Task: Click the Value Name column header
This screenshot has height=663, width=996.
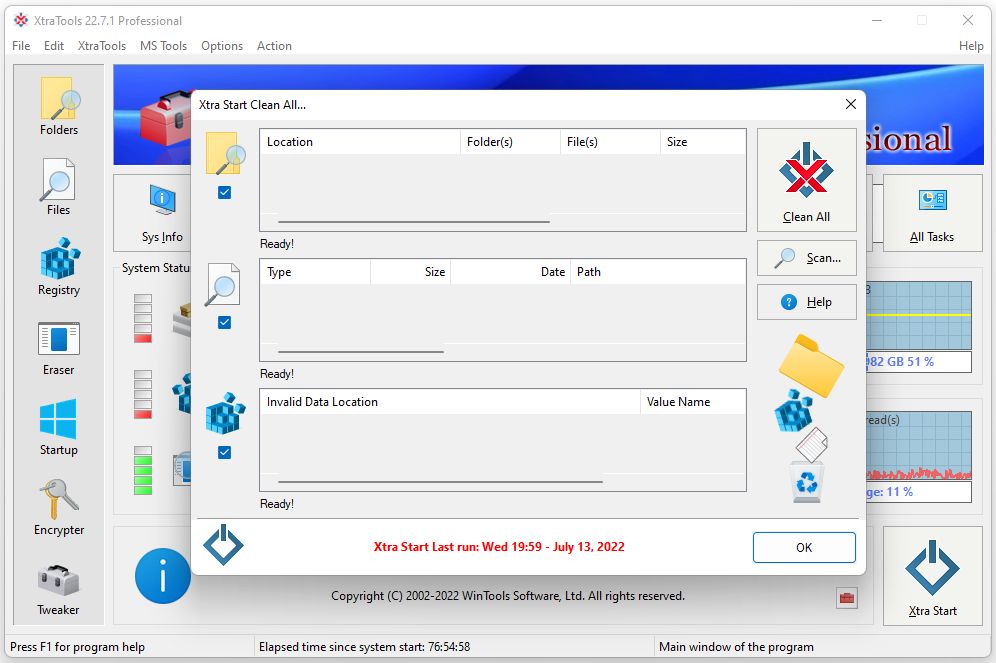Action: pyautogui.click(x=692, y=402)
